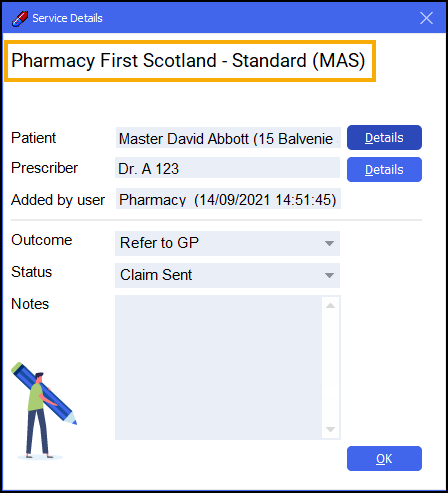Select the Refer to GP outcome field
The image size is (448, 493).
227,243
